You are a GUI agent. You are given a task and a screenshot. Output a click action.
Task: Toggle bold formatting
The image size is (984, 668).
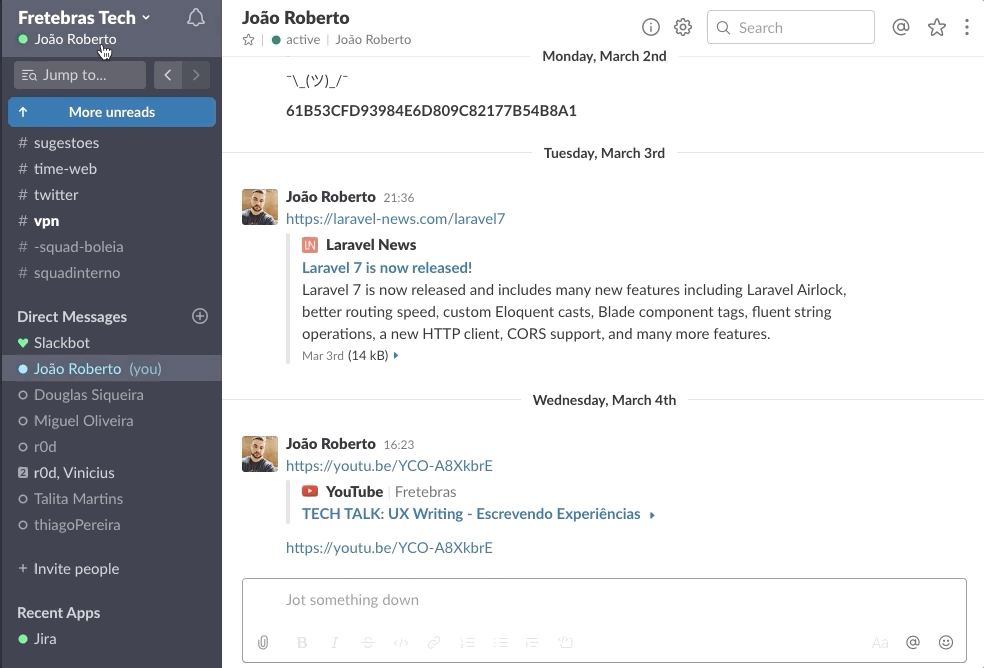(x=302, y=642)
